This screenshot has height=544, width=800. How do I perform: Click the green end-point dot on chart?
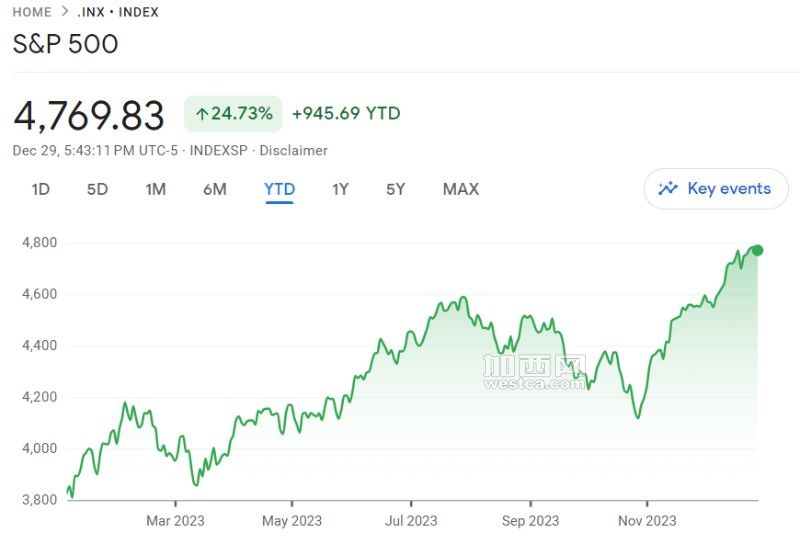pyautogui.click(x=757, y=250)
